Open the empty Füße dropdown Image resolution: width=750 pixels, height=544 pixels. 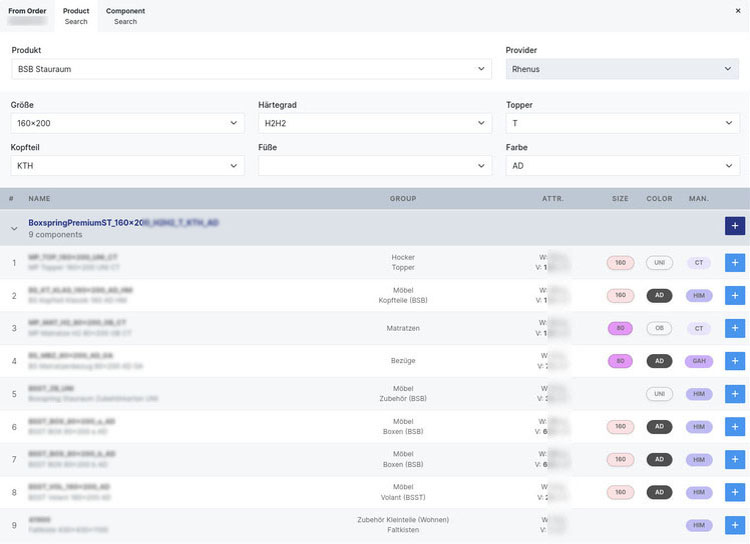coord(374,166)
